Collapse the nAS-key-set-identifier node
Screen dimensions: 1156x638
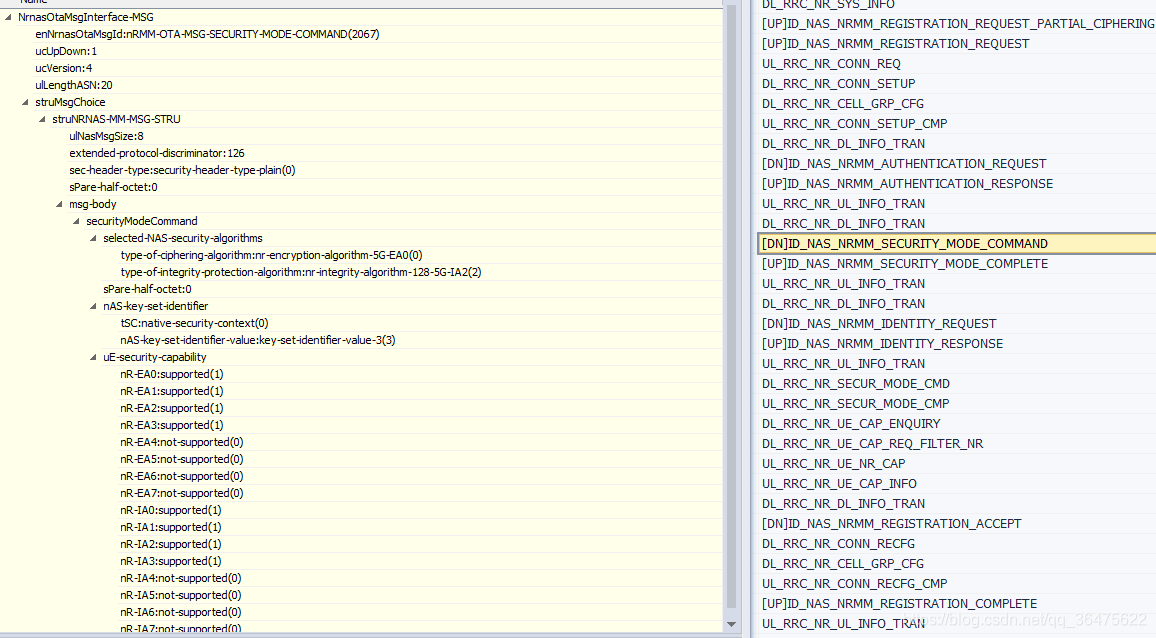click(x=93, y=306)
